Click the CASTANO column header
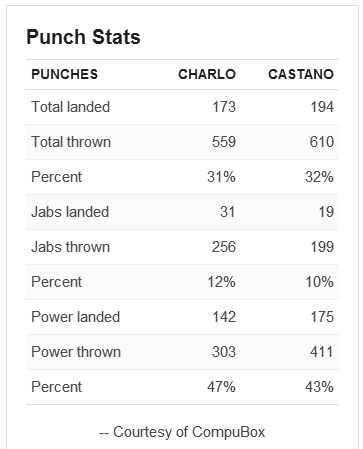363x449 pixels. 301,74
